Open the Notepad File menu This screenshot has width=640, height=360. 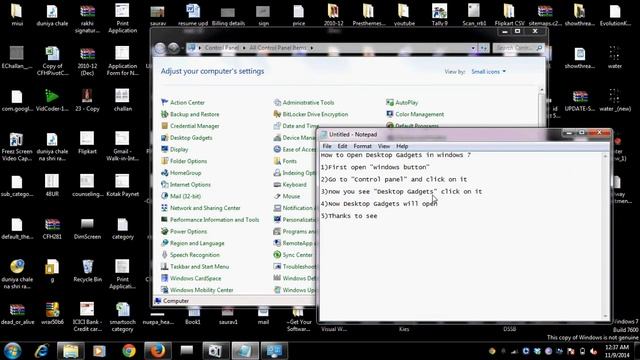coord(327,146)
